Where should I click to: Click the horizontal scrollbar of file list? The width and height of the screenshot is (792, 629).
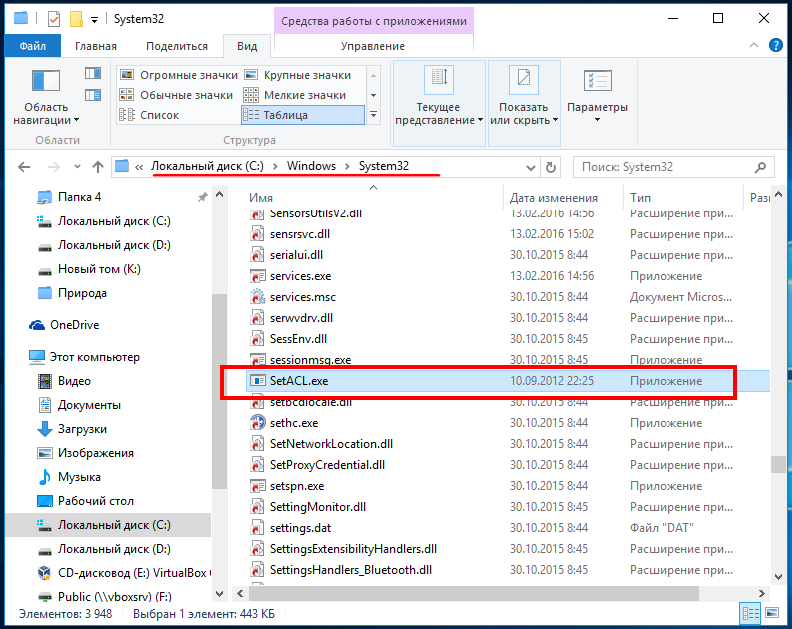click(x=472, y=594)
